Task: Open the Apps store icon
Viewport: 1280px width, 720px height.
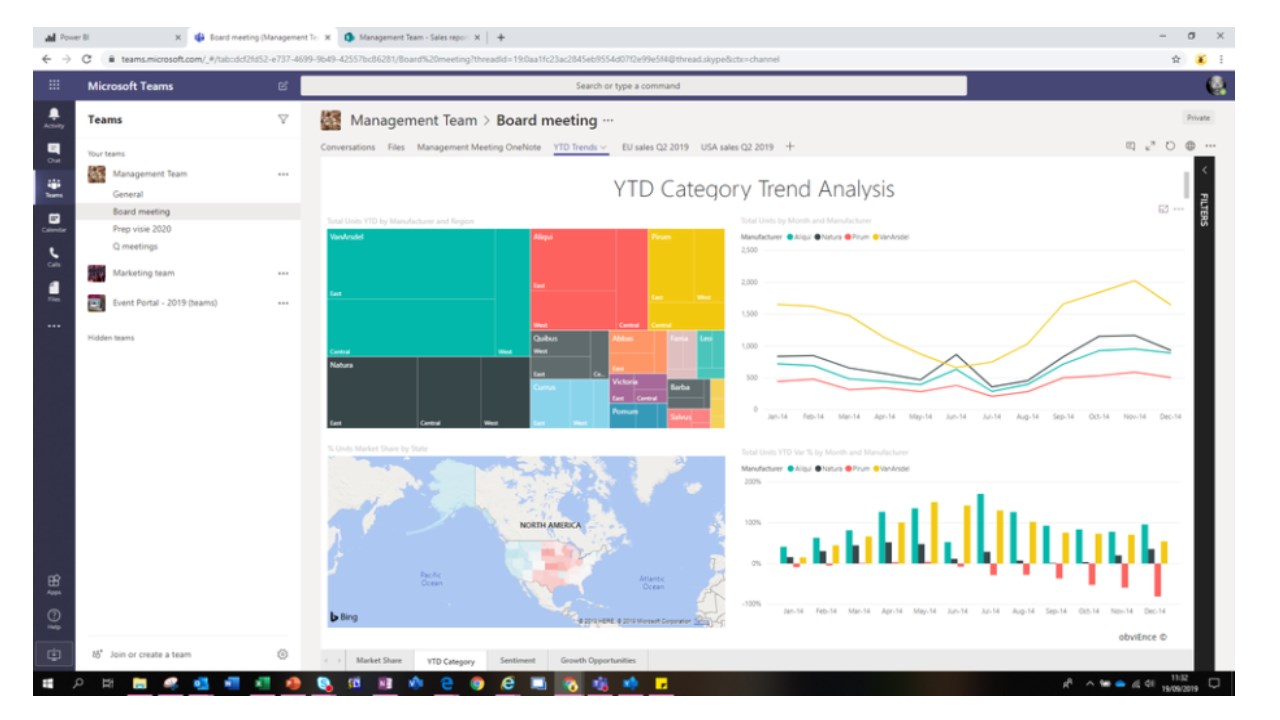Action: (54, 583)
